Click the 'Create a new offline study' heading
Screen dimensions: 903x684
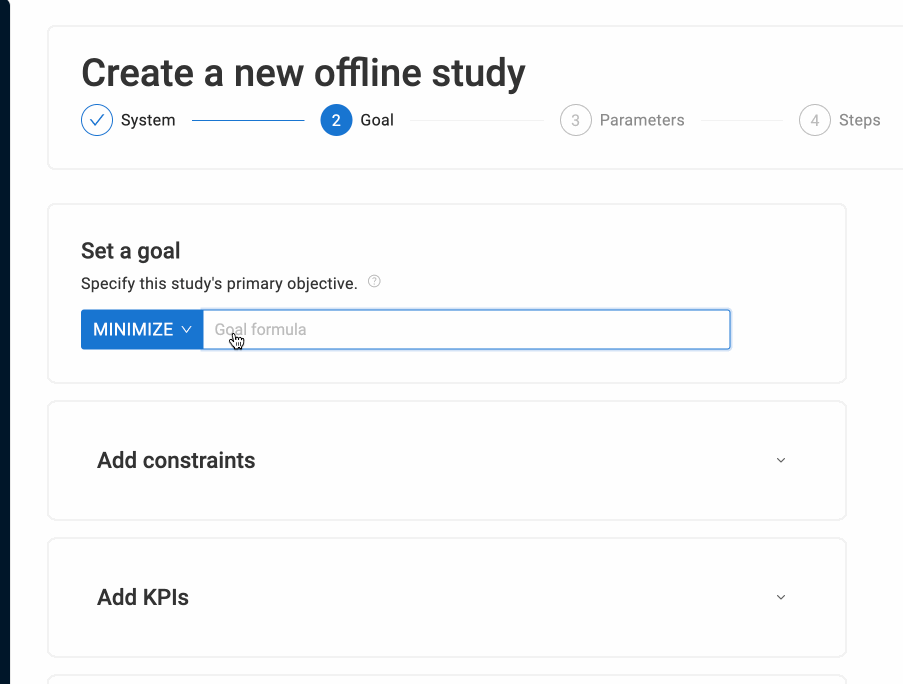pos(303,74)
